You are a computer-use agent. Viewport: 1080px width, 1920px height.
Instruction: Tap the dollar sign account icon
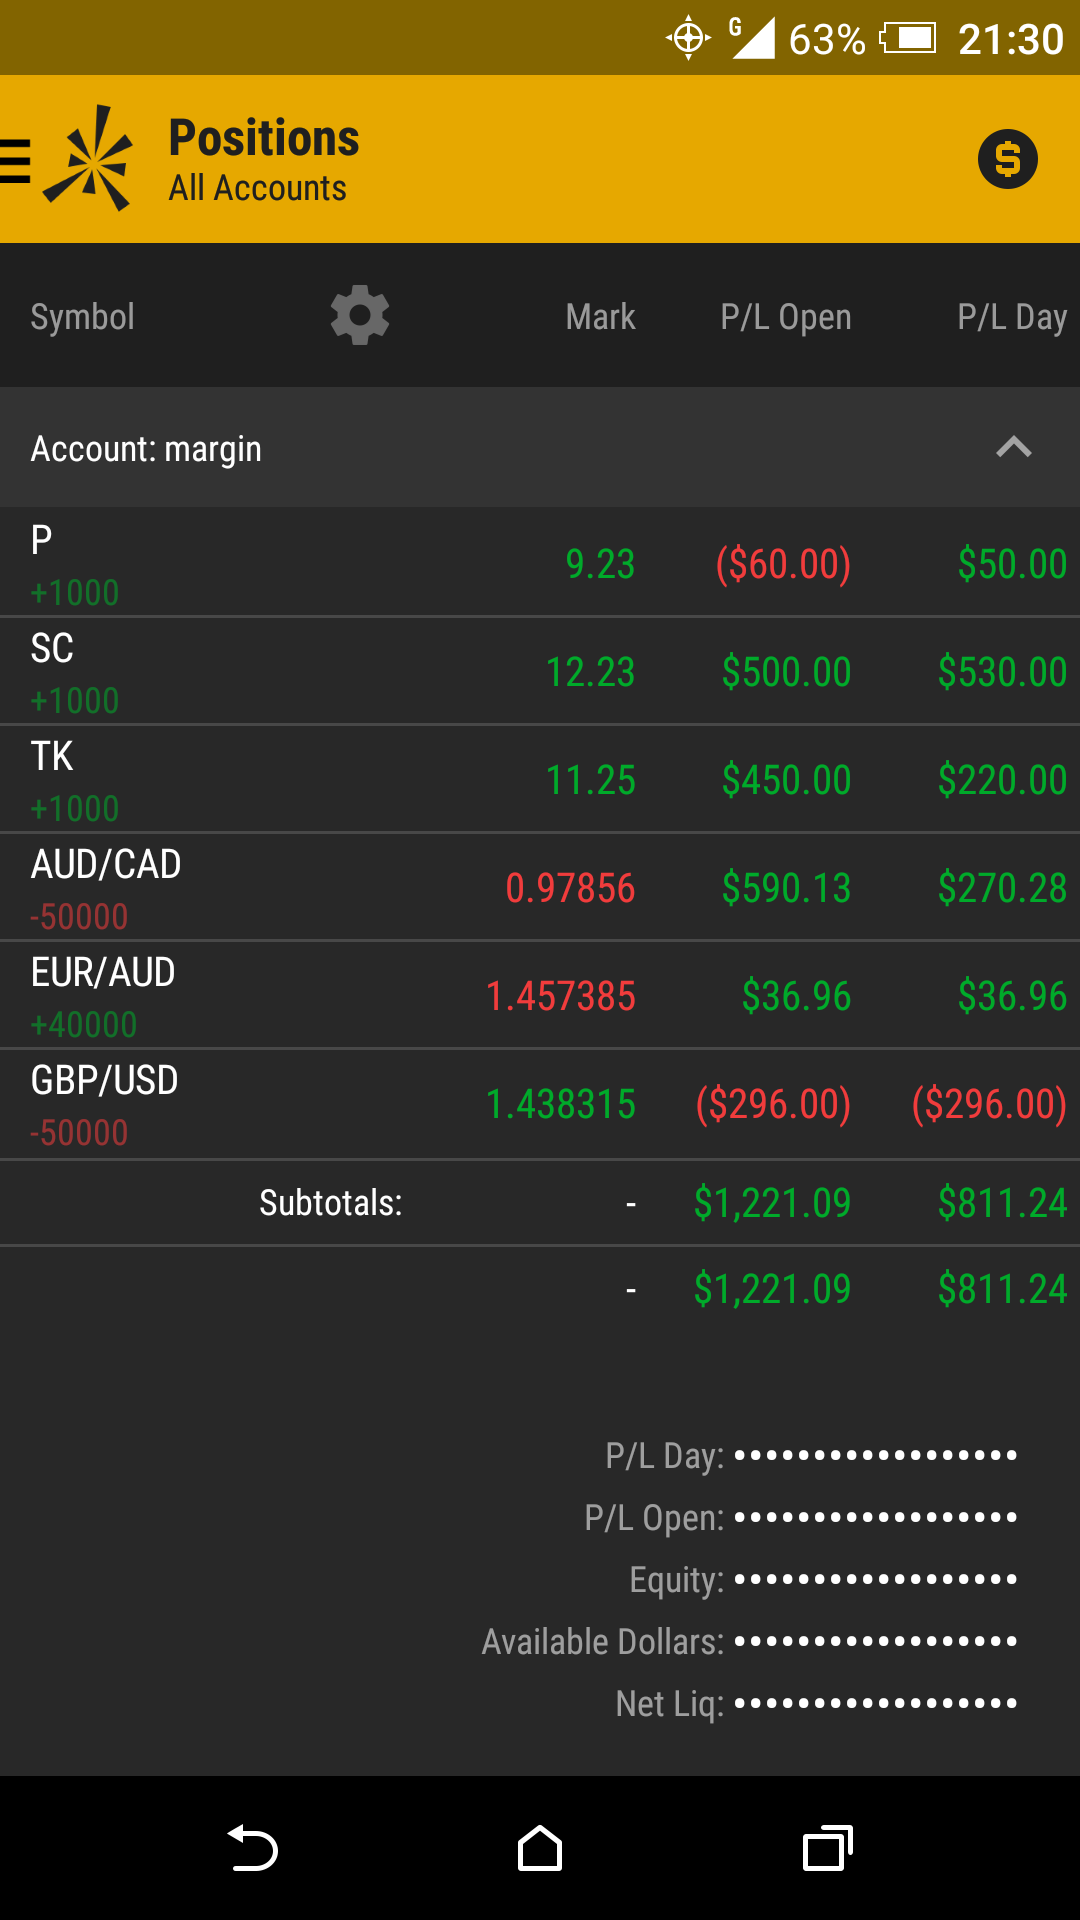tap(1007, 159)
